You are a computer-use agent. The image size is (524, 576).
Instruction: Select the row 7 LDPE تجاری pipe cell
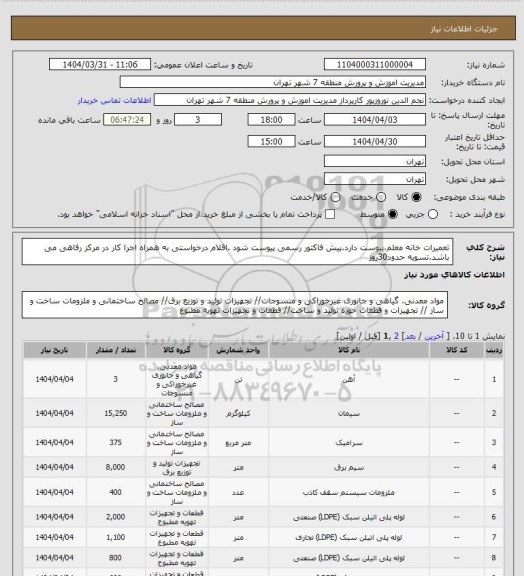(x=349, y=537)
